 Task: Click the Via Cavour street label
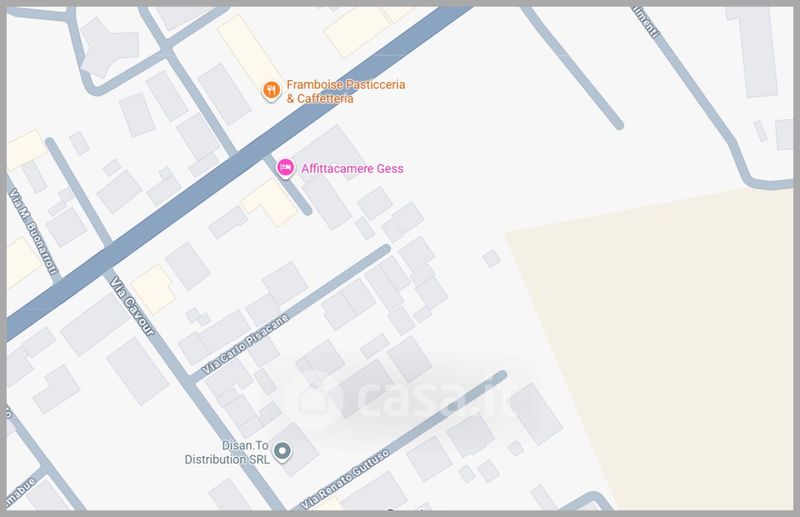pos(132,306)
